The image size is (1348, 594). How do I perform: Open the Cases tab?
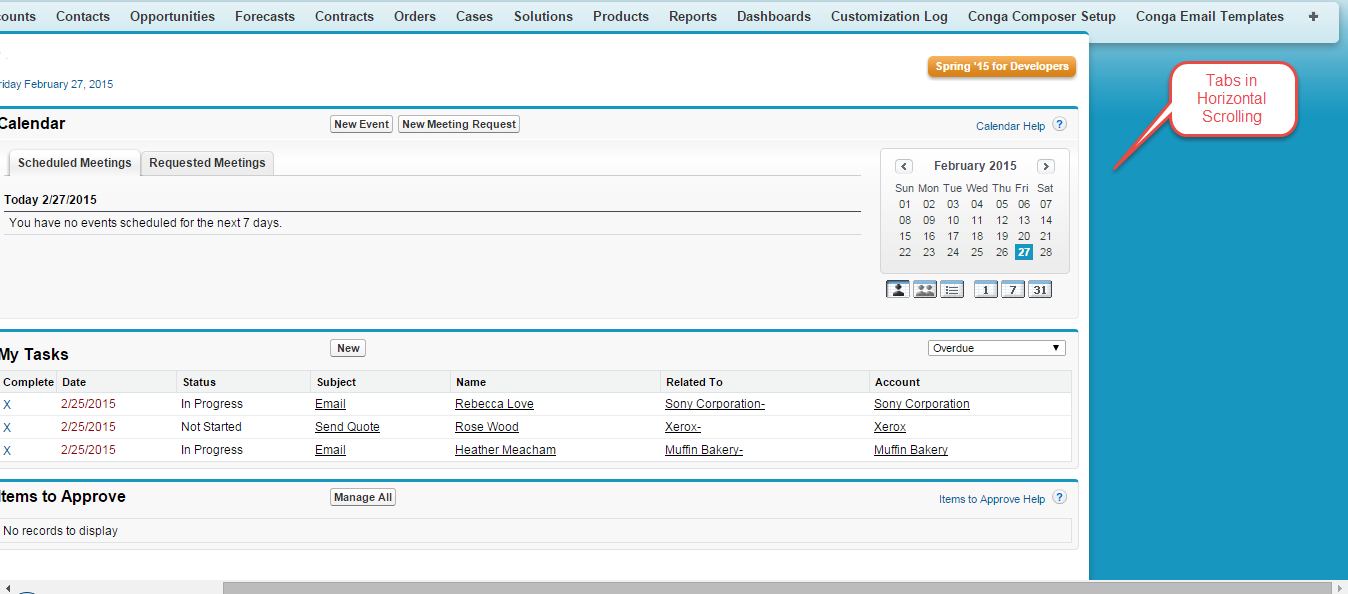pos(474,16)
